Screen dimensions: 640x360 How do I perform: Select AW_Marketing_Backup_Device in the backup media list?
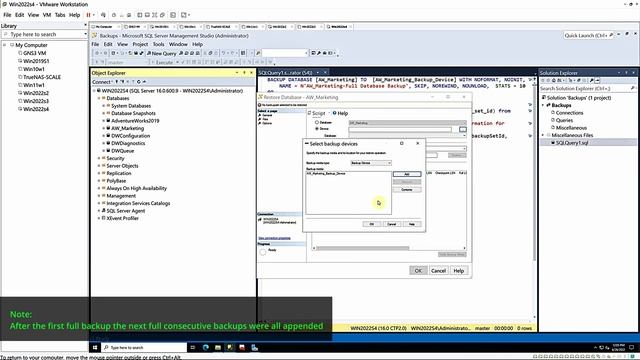326,173
